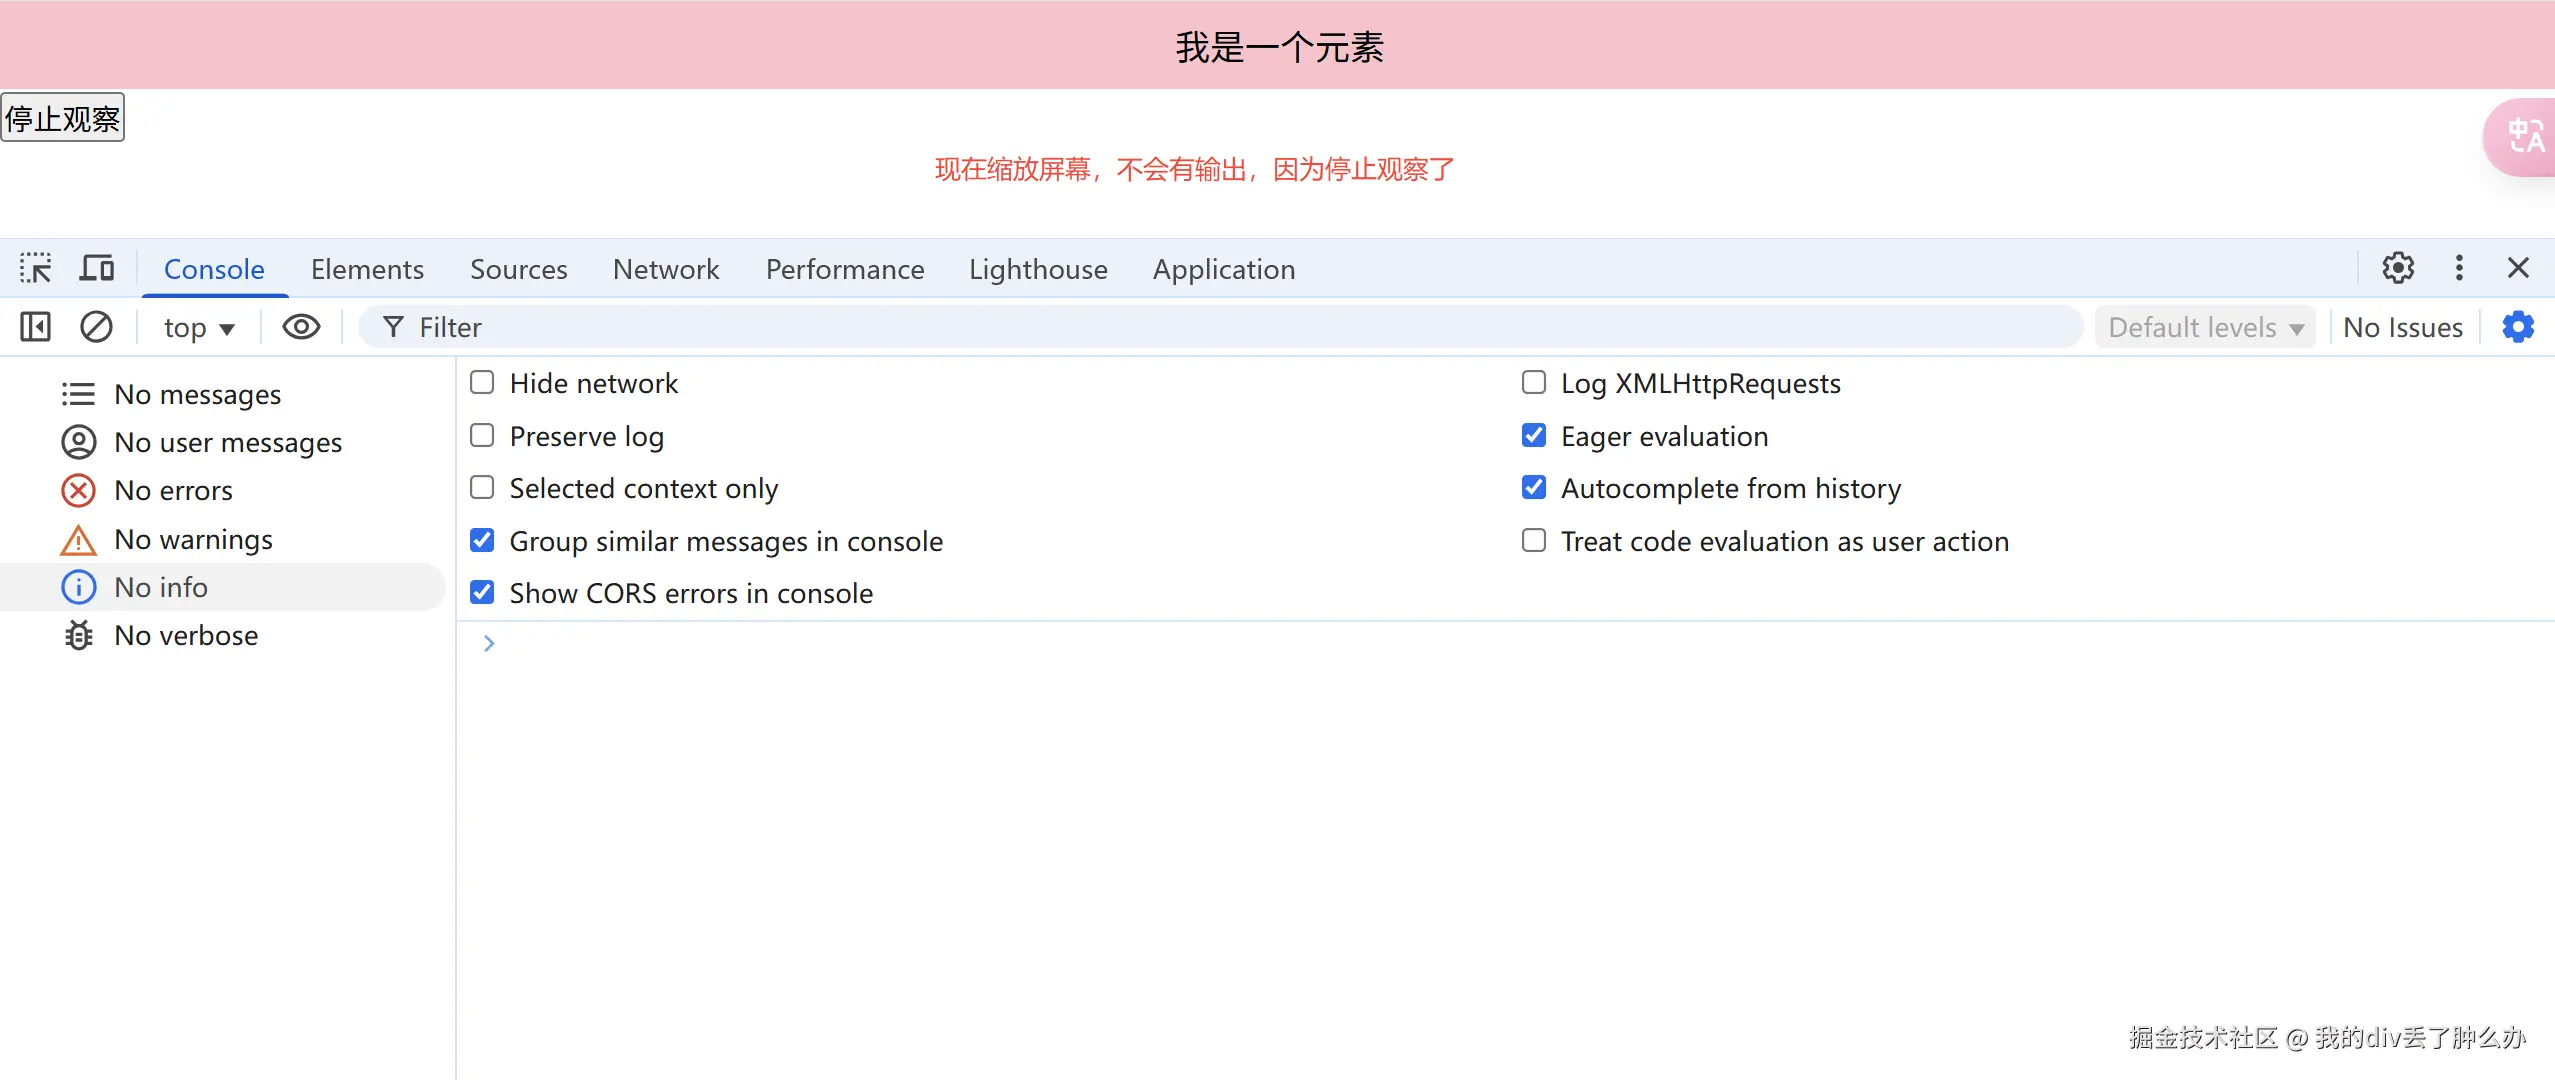Check the Hide network option
Image resolution: width=2555 pixels, height=1080 pixels.
coord(482,383)
